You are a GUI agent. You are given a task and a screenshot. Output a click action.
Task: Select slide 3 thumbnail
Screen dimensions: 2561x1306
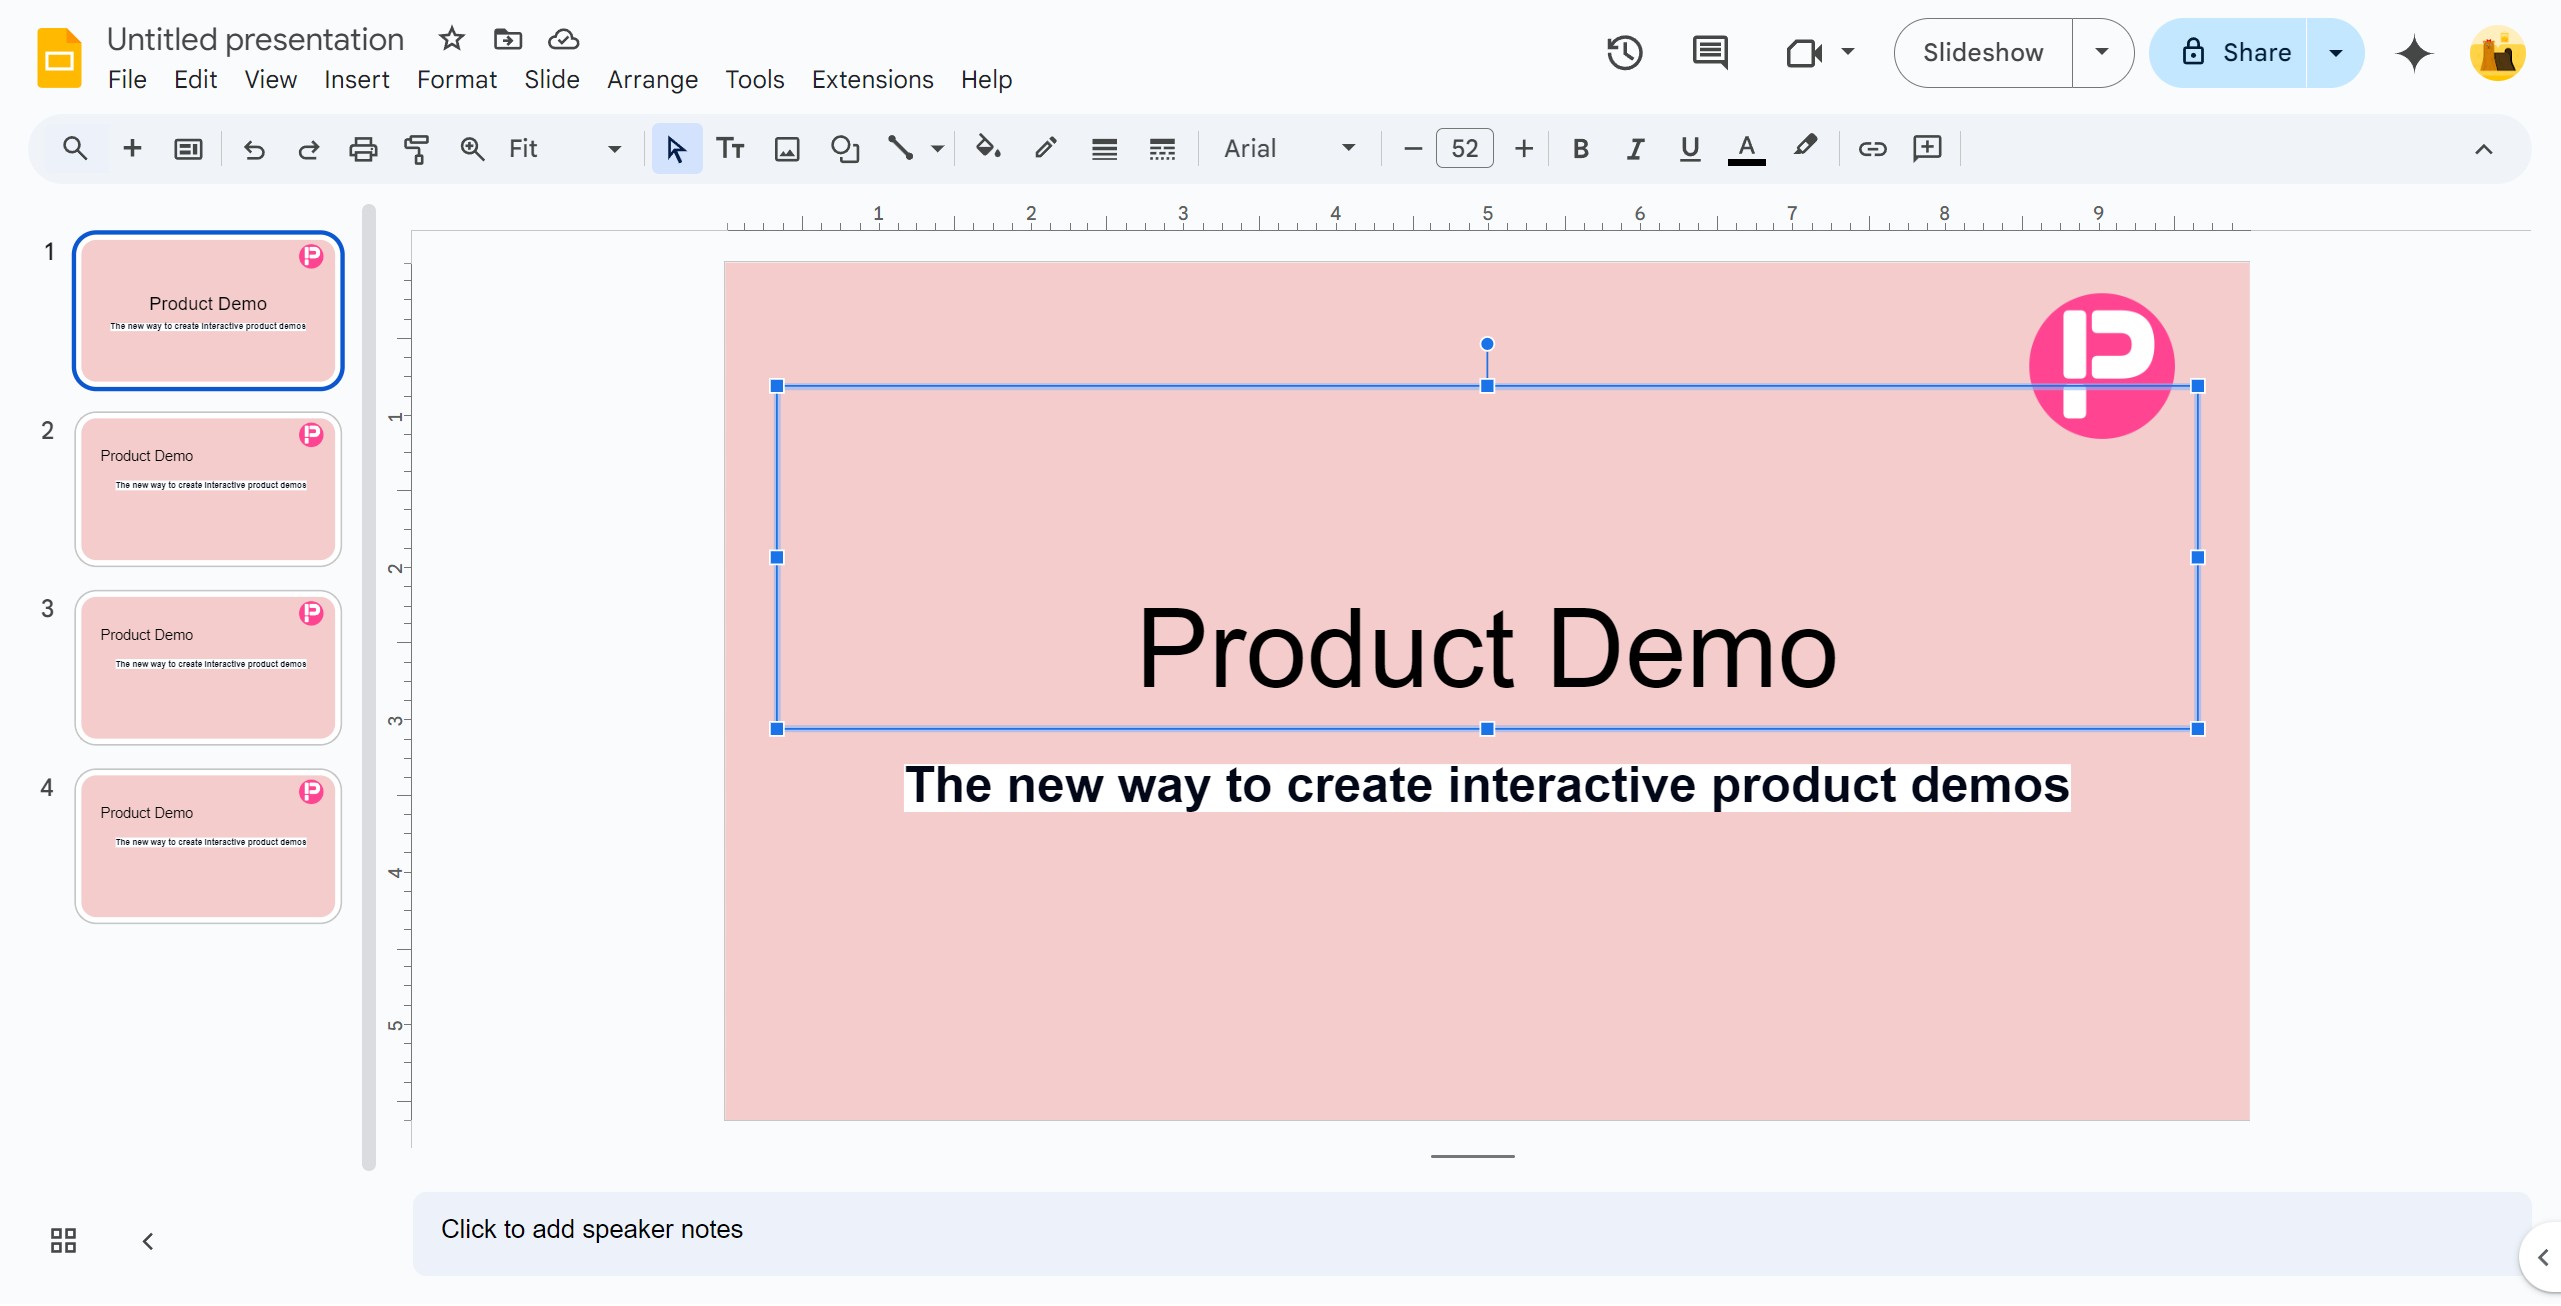[x=208, y=667]
